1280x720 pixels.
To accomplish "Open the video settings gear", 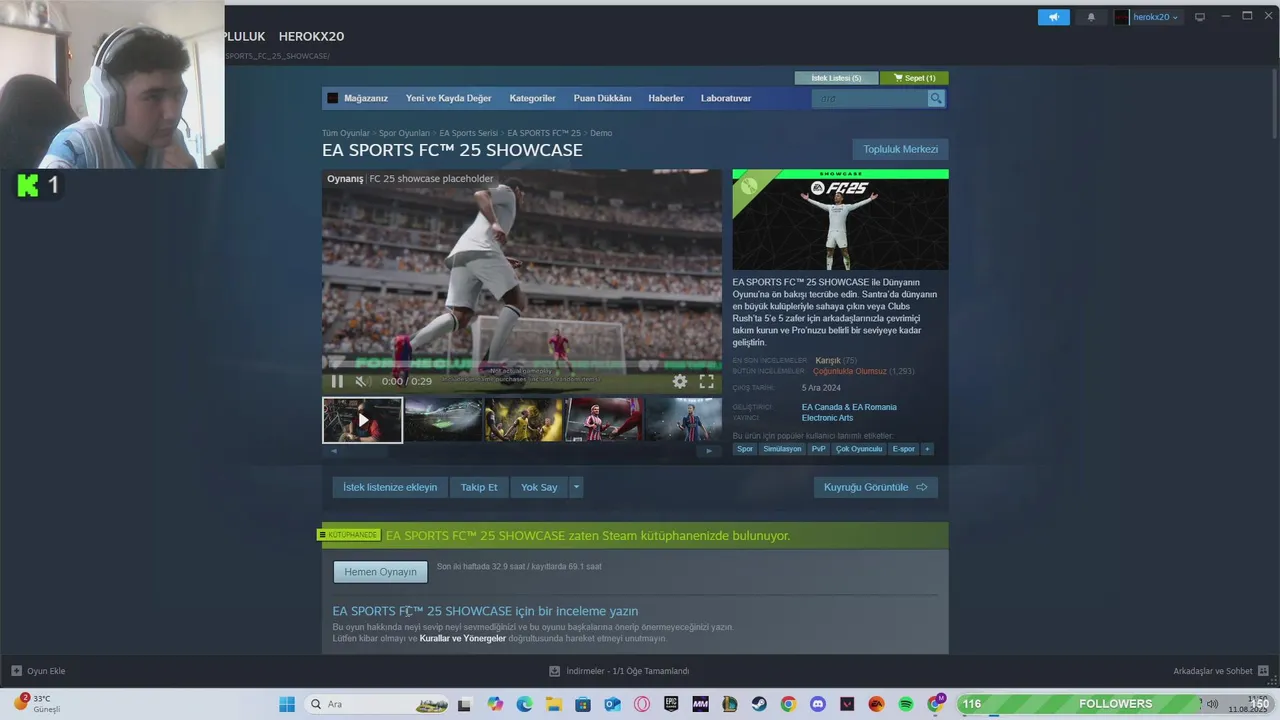I will pos(680,381).
